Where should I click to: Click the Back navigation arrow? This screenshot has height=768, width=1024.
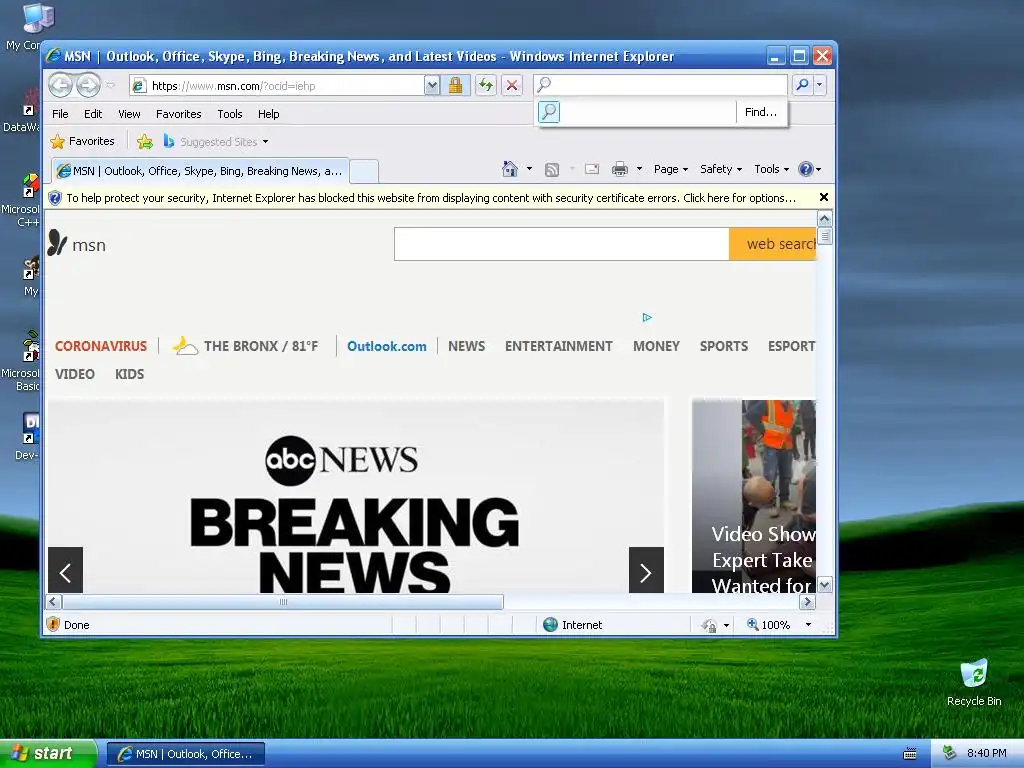(x=61, y=85)
